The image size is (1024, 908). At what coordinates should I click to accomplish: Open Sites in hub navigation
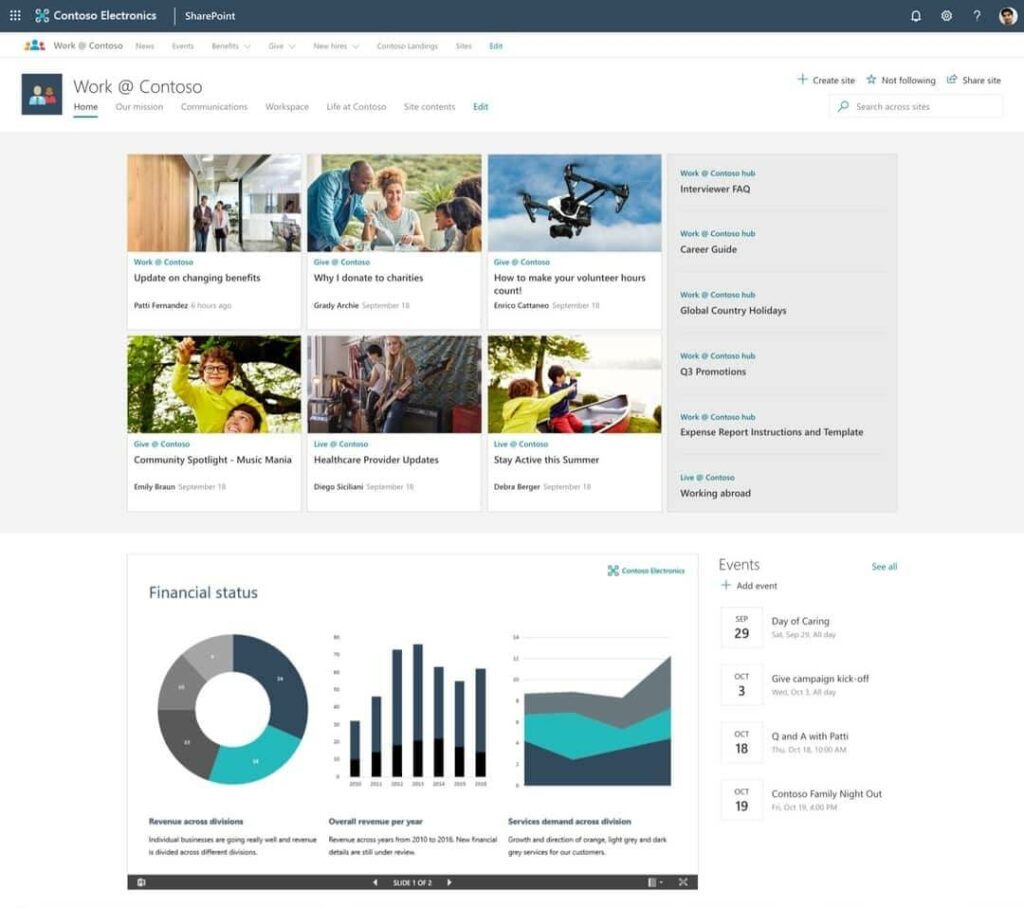pos(464,46)
